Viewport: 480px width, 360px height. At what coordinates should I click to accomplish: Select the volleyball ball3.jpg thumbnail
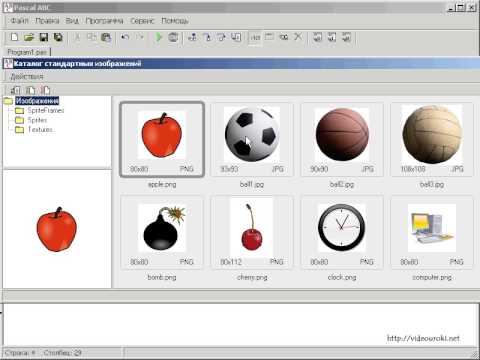coord(432,139)
